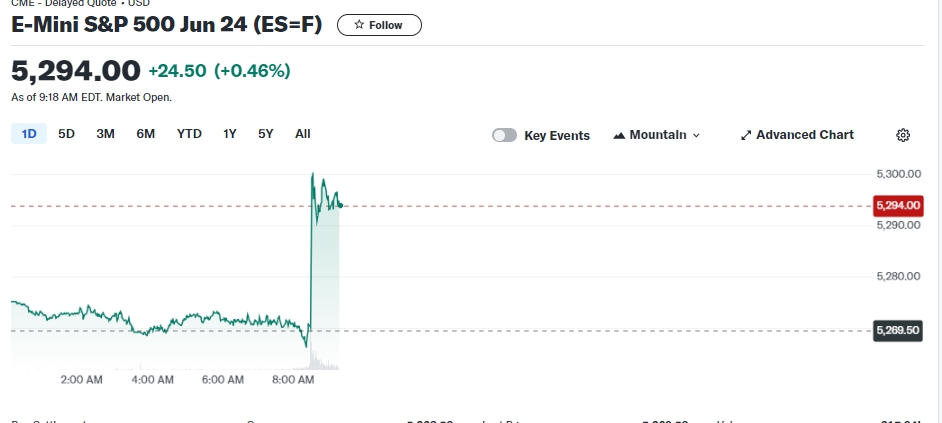This screenshot has width=942, height=423.
Task: Click the chart's latest price endpoint dot
Action: point(341,205)
